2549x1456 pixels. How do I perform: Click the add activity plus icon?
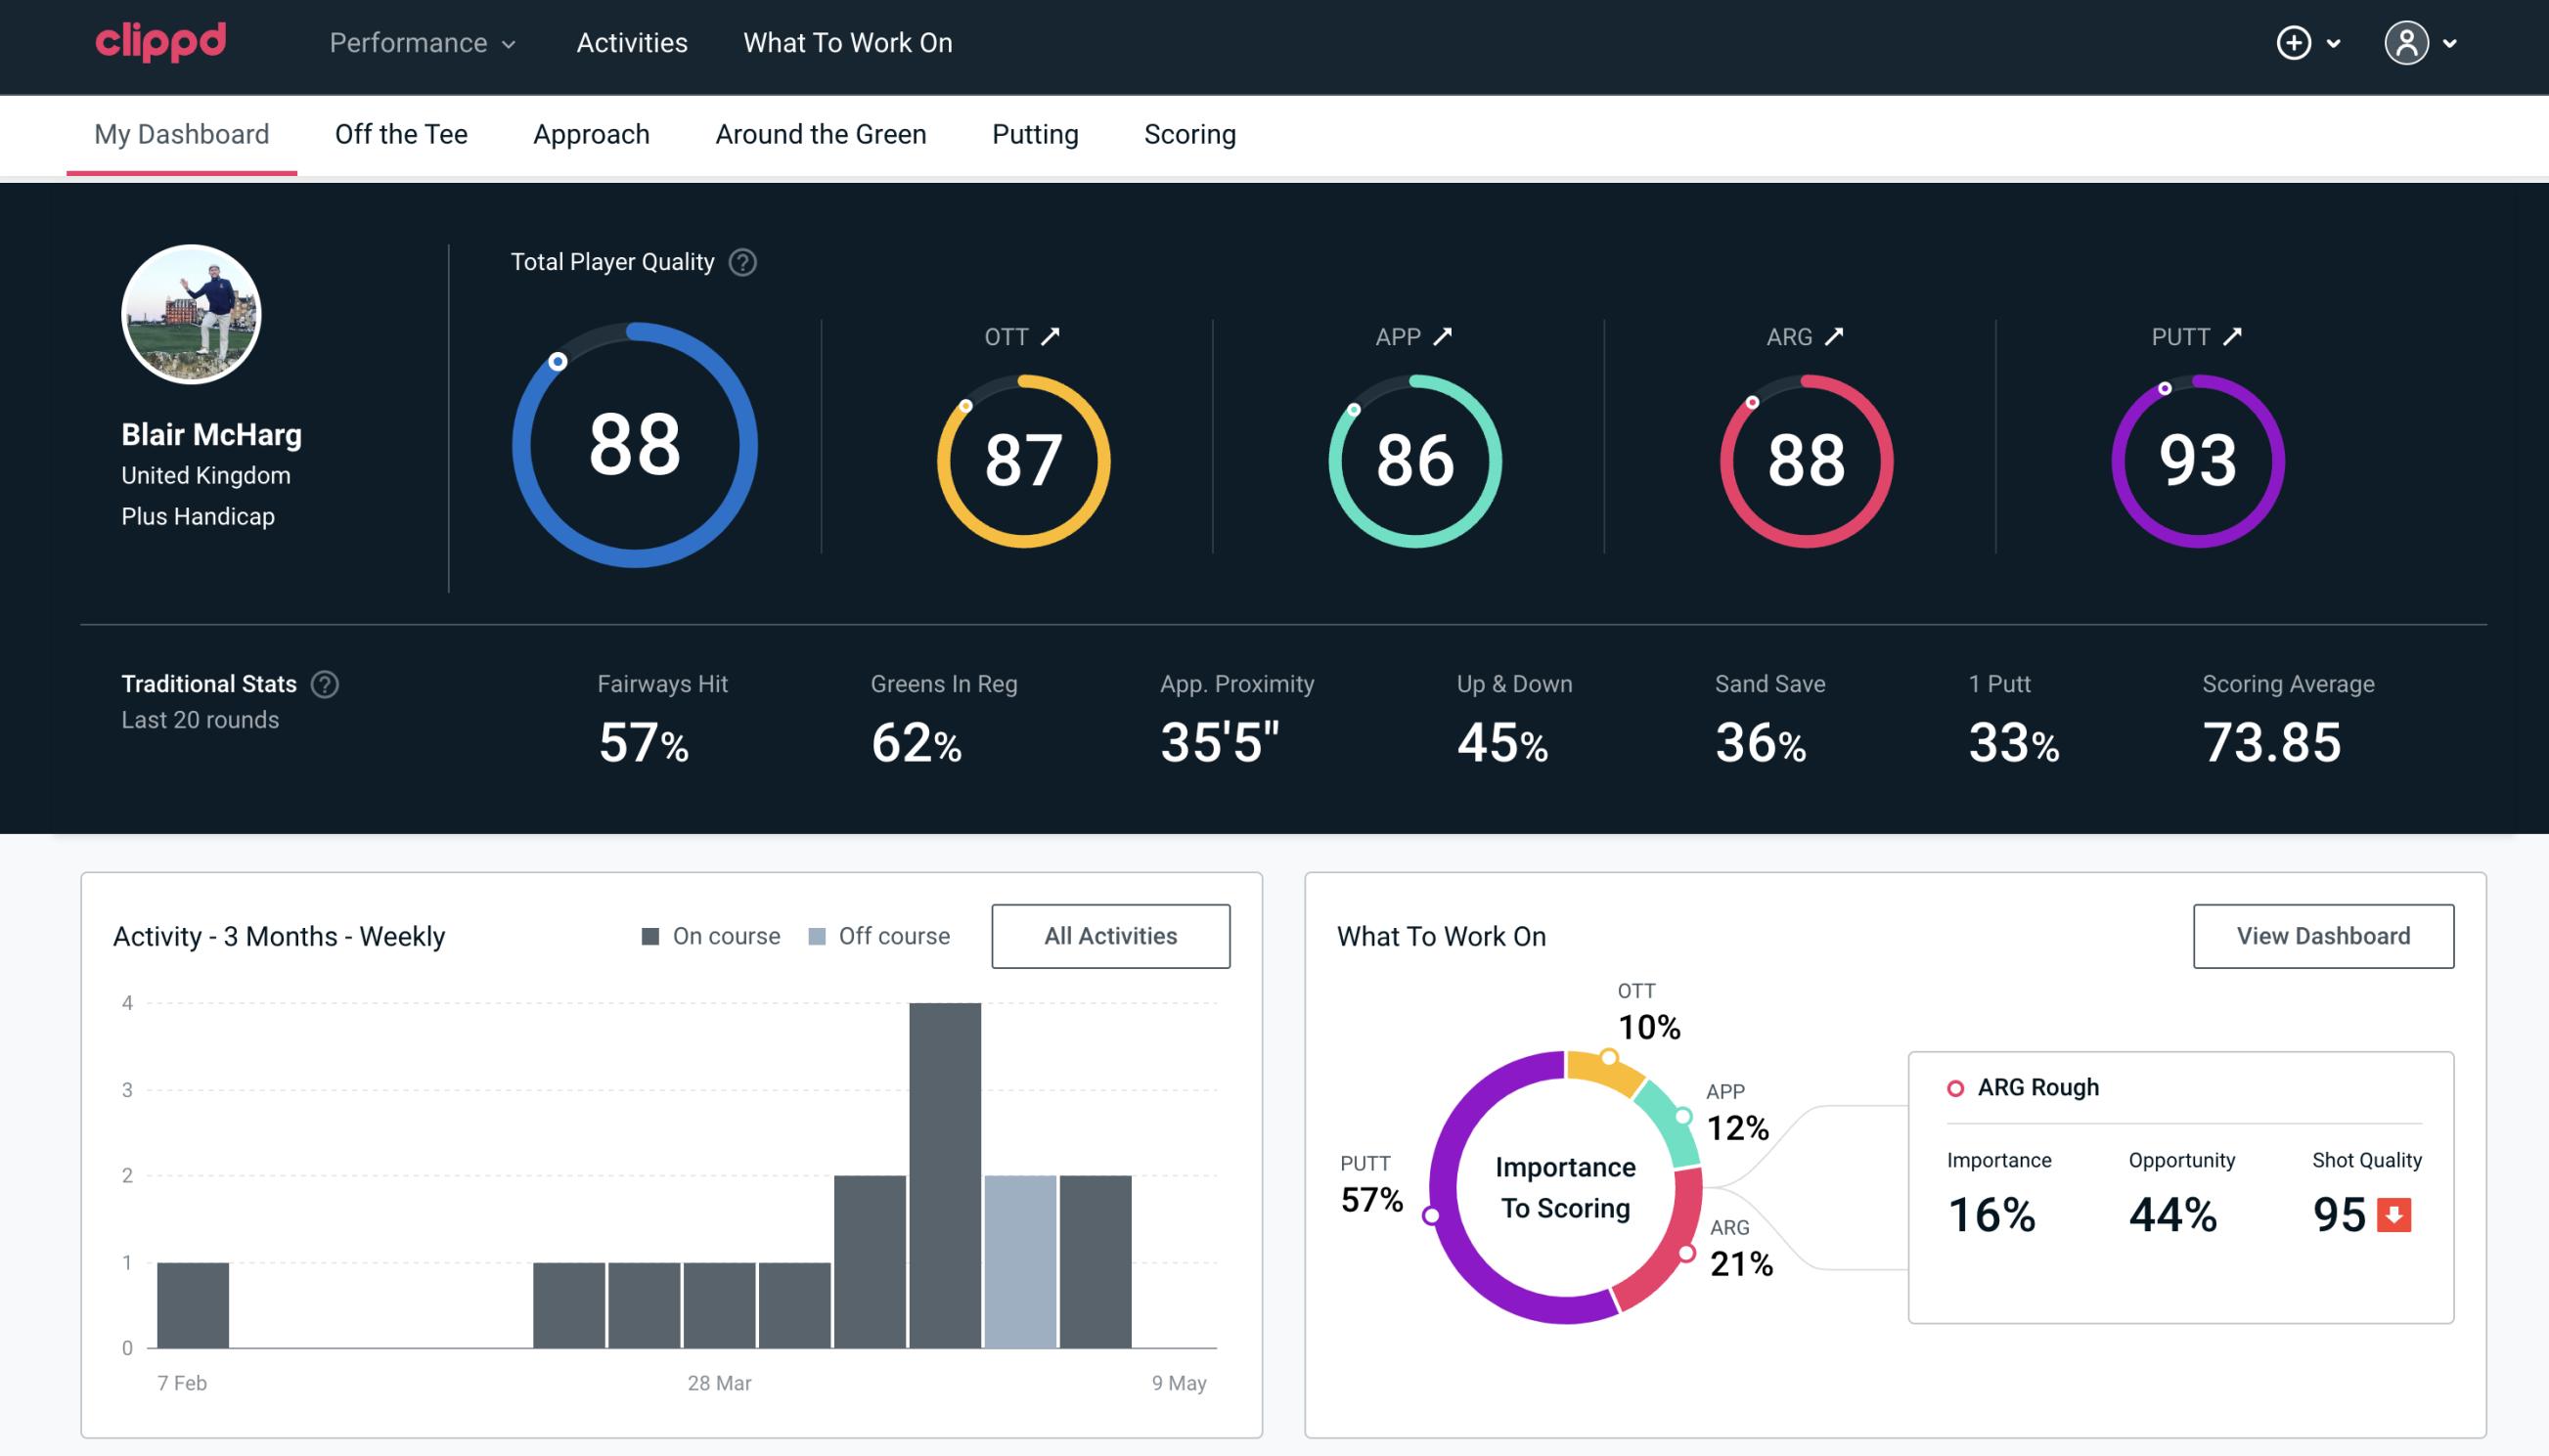coord(2295,44)
